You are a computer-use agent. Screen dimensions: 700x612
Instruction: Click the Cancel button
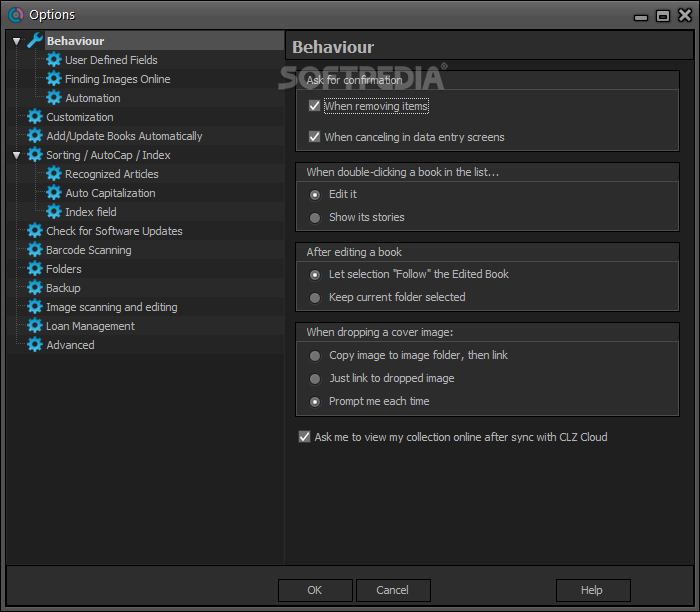[393, 590]
